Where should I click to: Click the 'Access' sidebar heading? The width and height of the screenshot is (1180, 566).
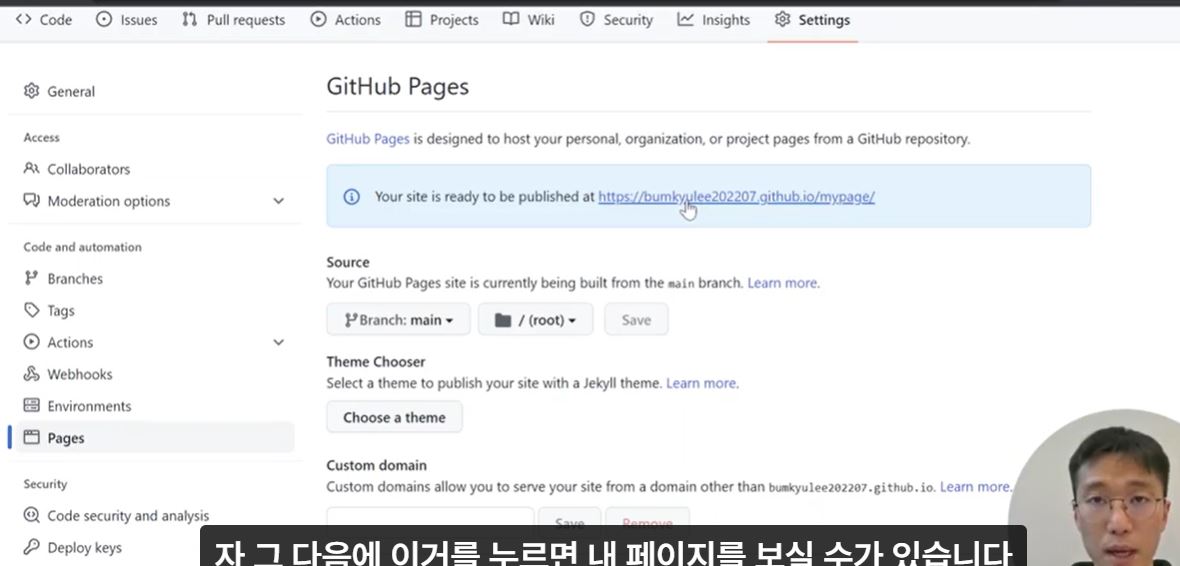coord(41,138)
